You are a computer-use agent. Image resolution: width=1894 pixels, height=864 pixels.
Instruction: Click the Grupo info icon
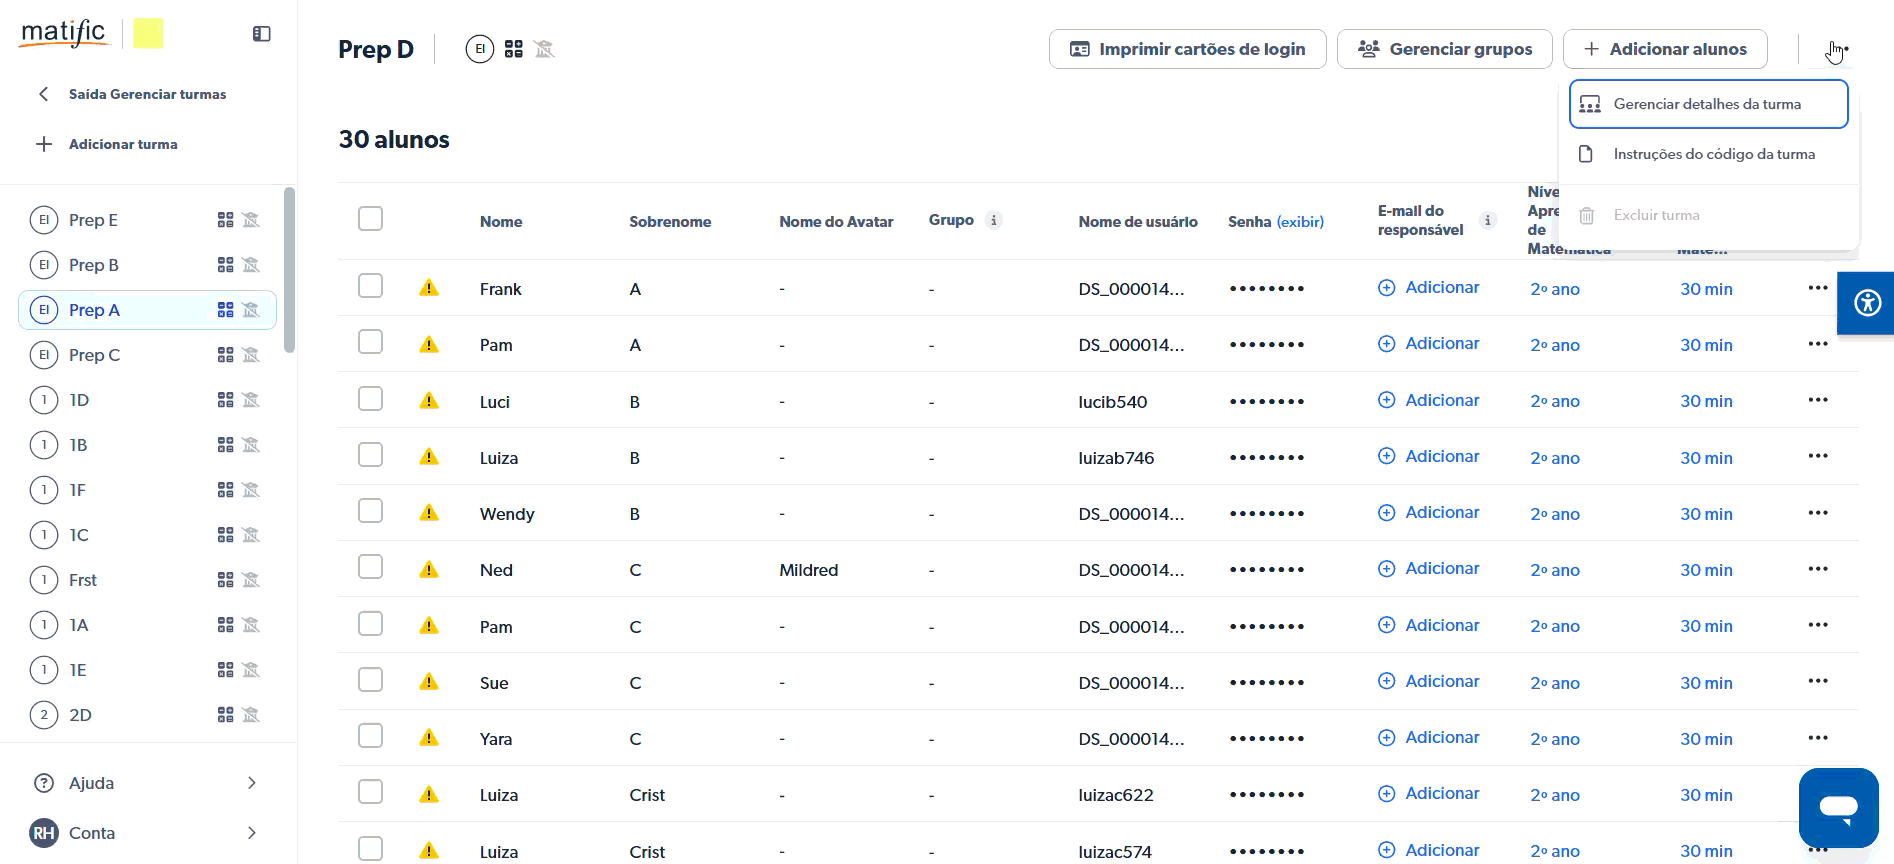(x=994, y=221)
